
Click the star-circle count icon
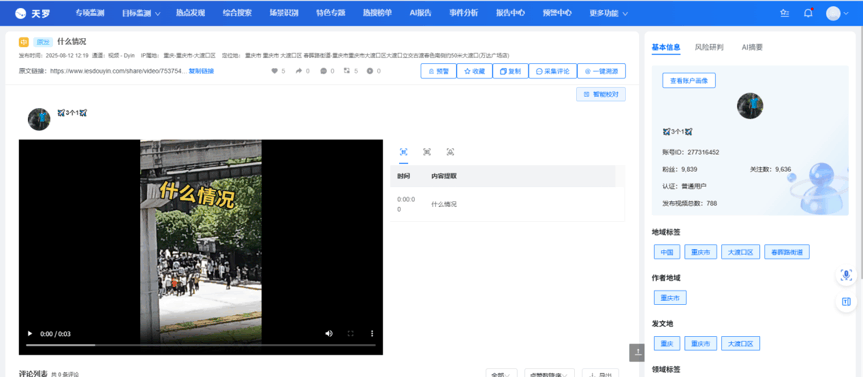pyautogui.click(x=370, y=71)
